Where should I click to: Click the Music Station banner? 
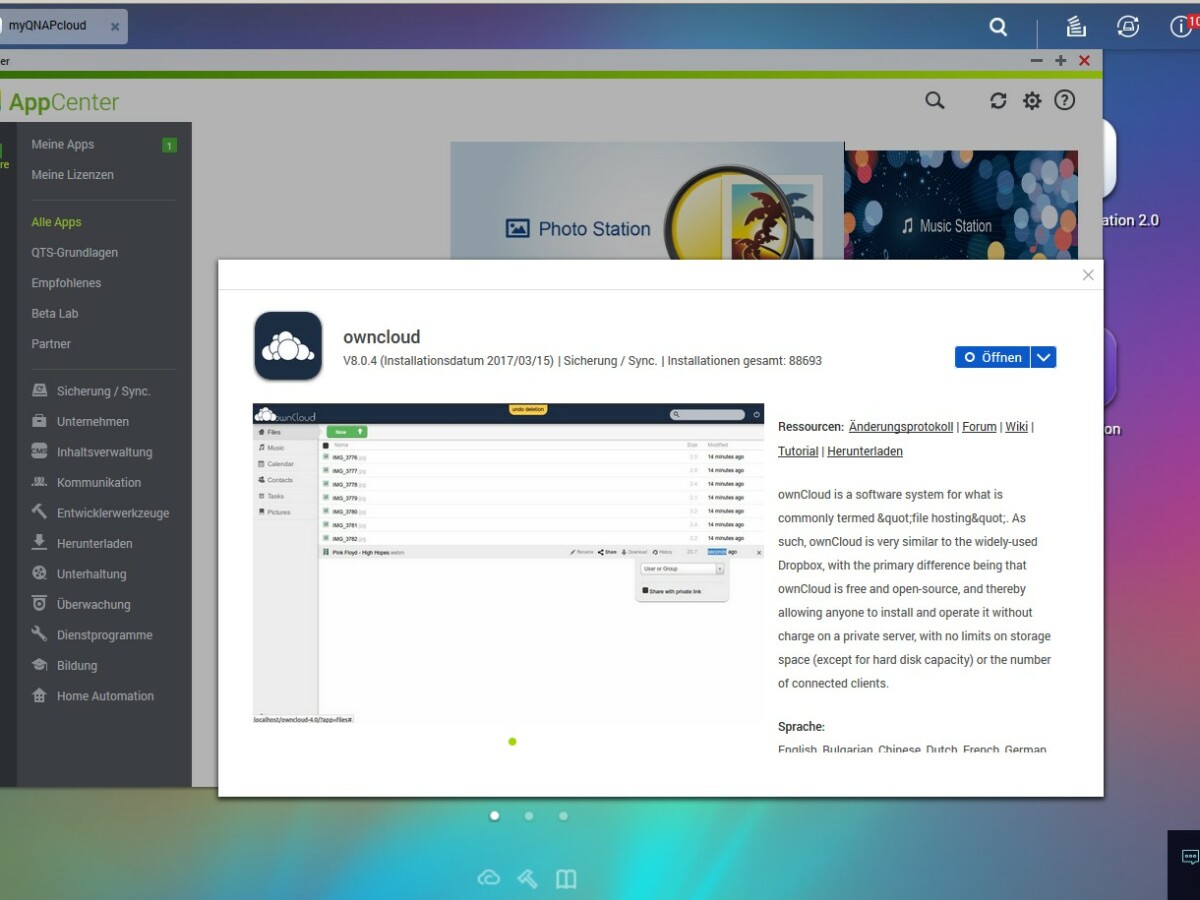click(x=961, y=205)
